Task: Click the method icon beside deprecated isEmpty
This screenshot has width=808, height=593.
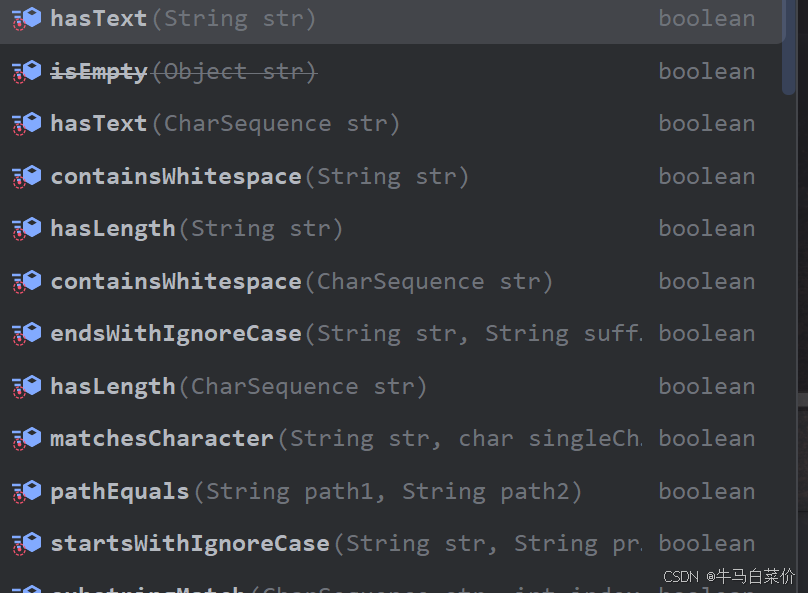Action: point(26,71)
